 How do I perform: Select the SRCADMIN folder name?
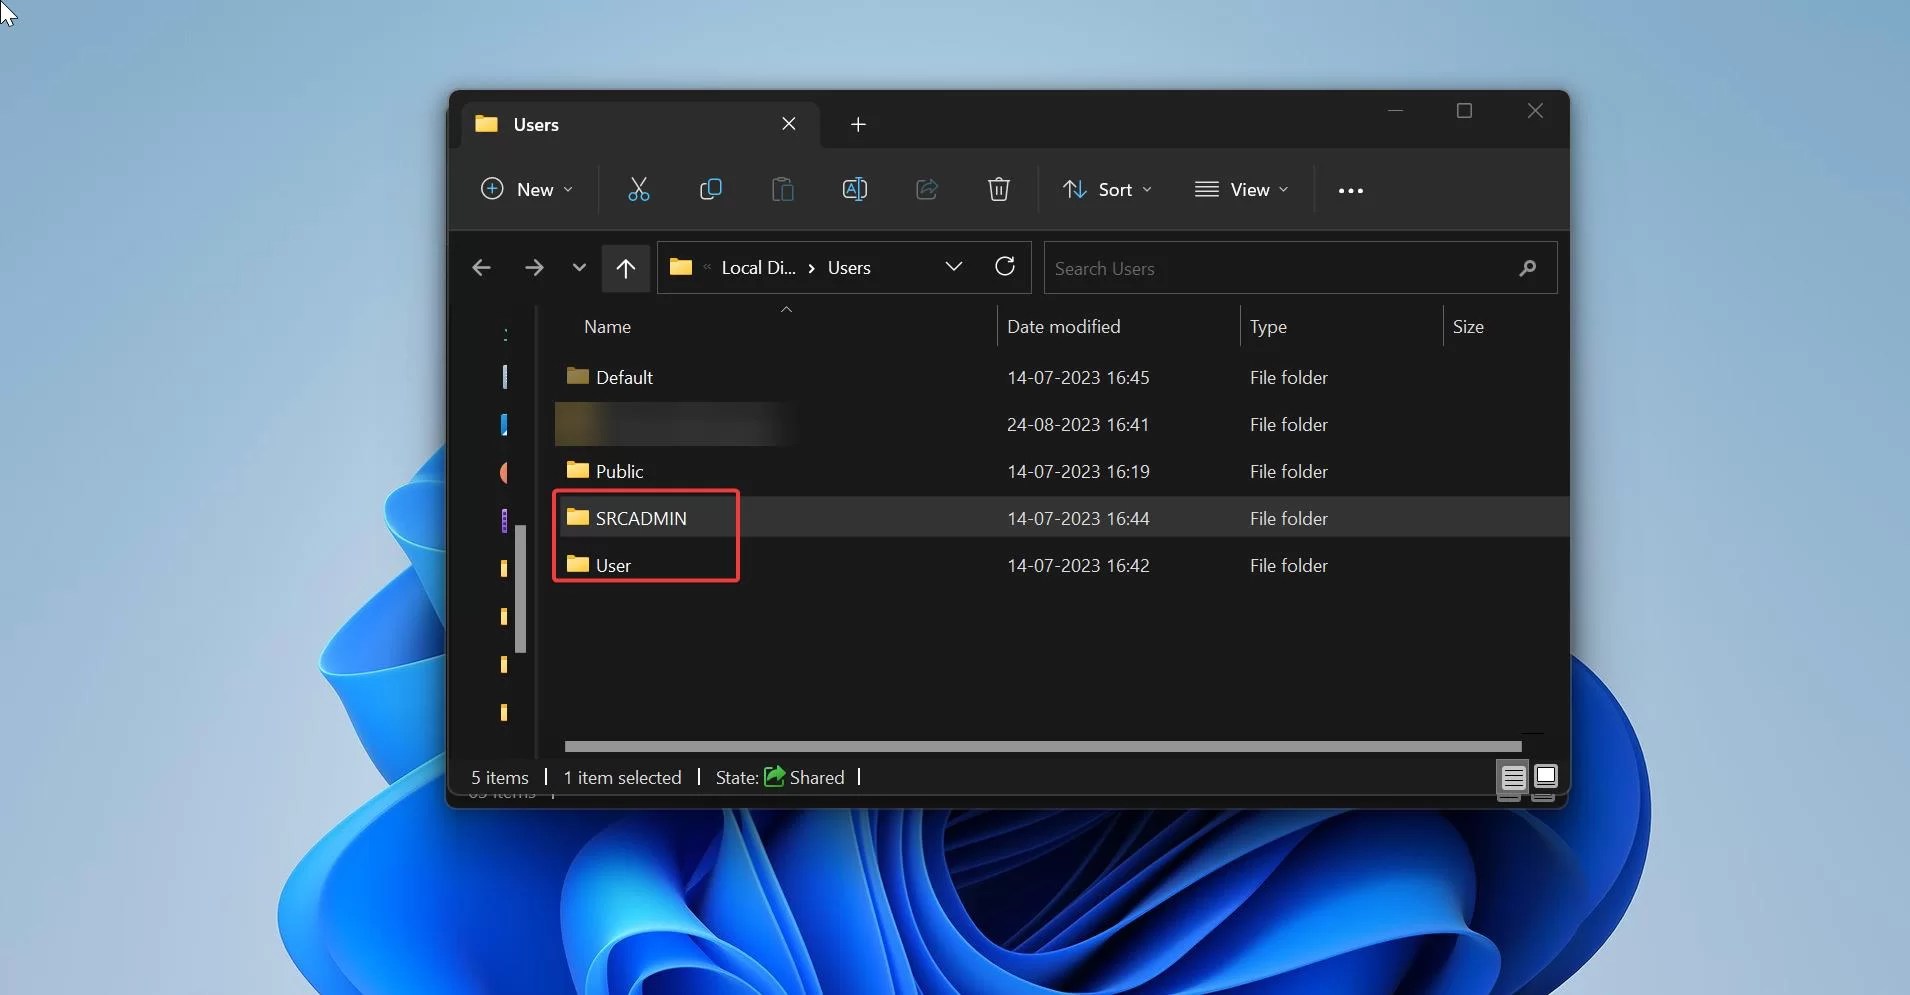[641, 518]
